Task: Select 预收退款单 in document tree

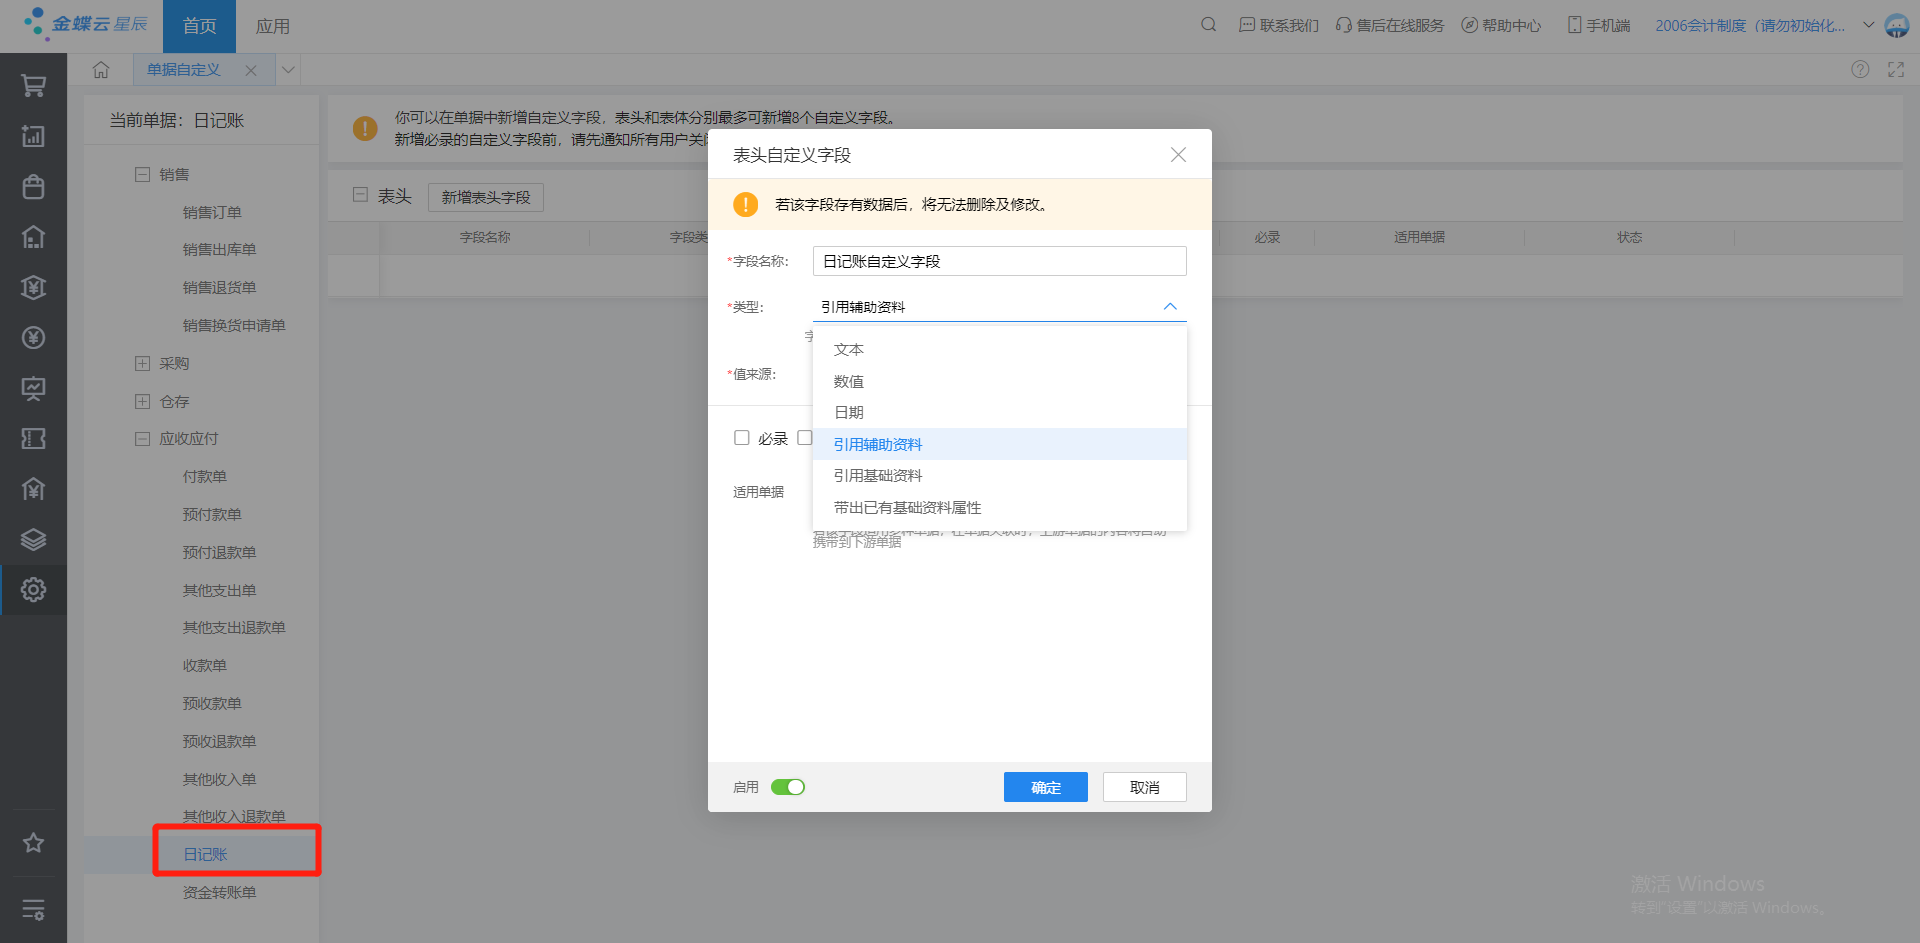Action: (x=219, y=741)
